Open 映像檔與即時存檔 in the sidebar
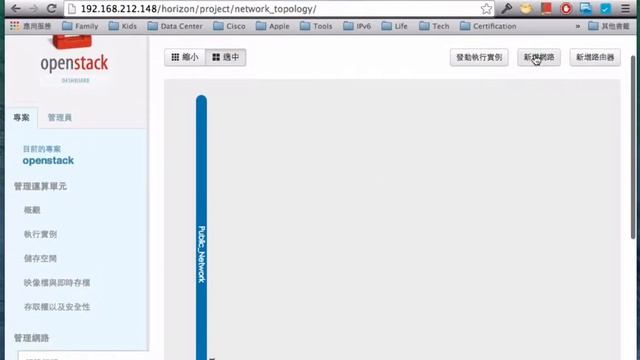This screenshot has height=360, width=640. coord(57,282)
